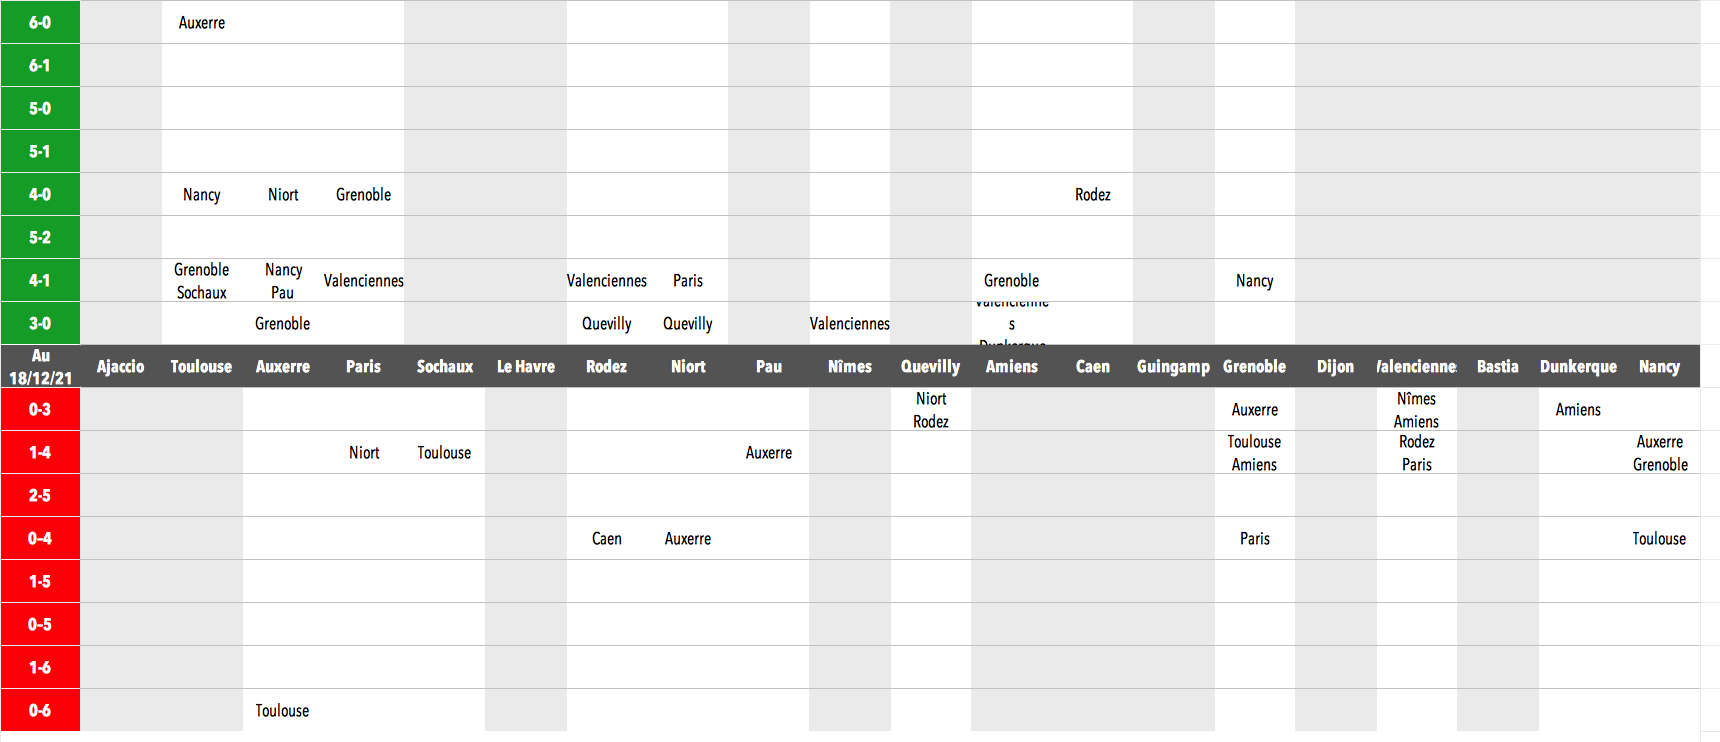Click the red 2-5 score cell
The width and height of the screenshot is (1720, 742).
(x=40, y=495)
